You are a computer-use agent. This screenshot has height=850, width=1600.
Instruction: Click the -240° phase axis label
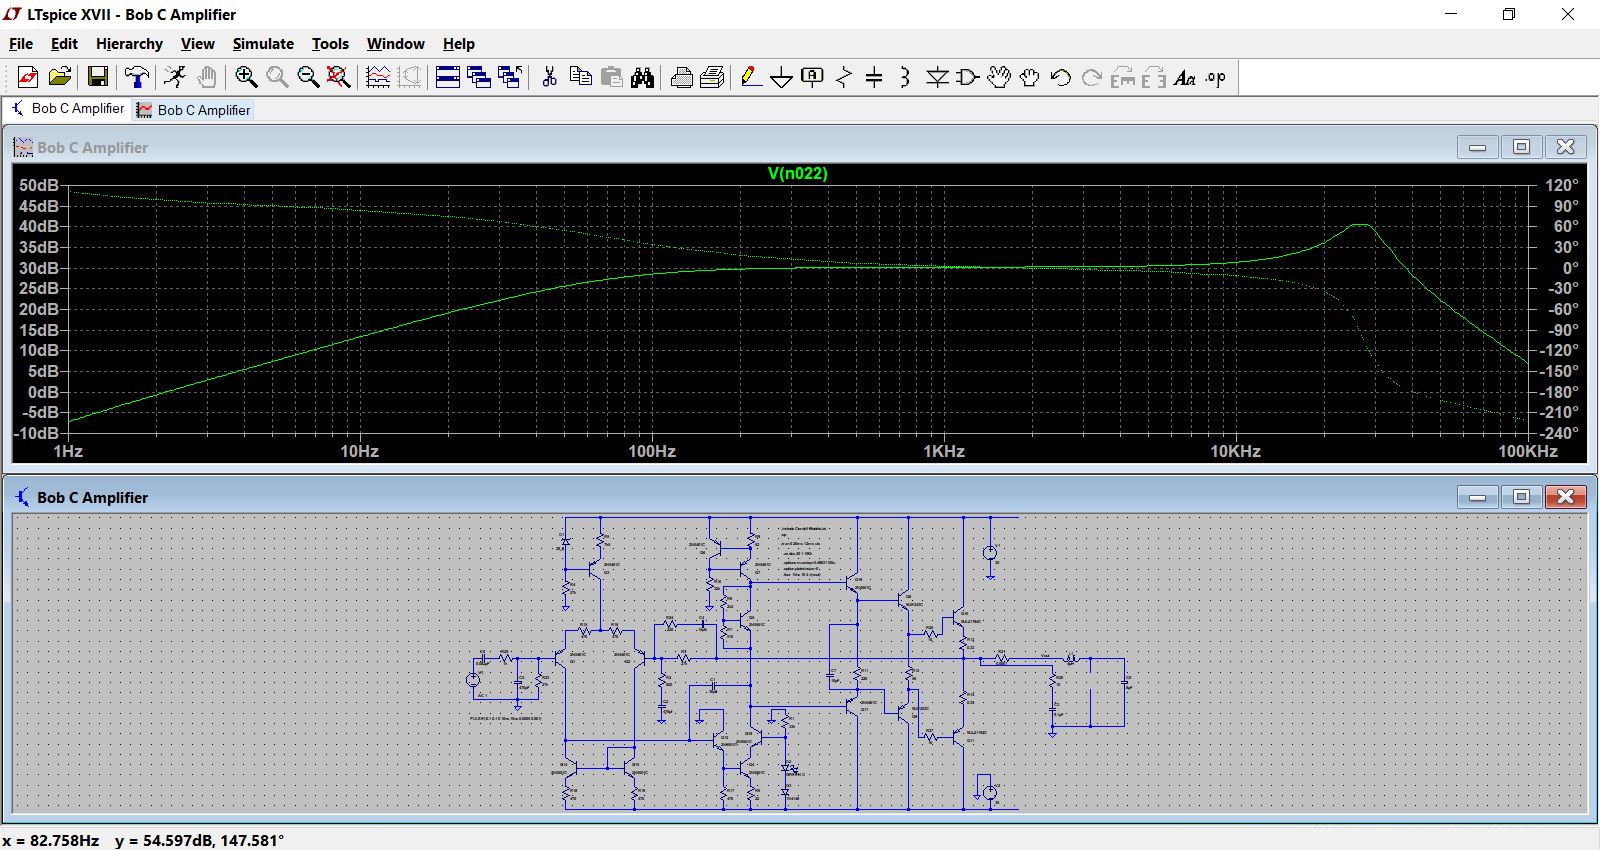pyautogui.click(x=1559, y=433)
